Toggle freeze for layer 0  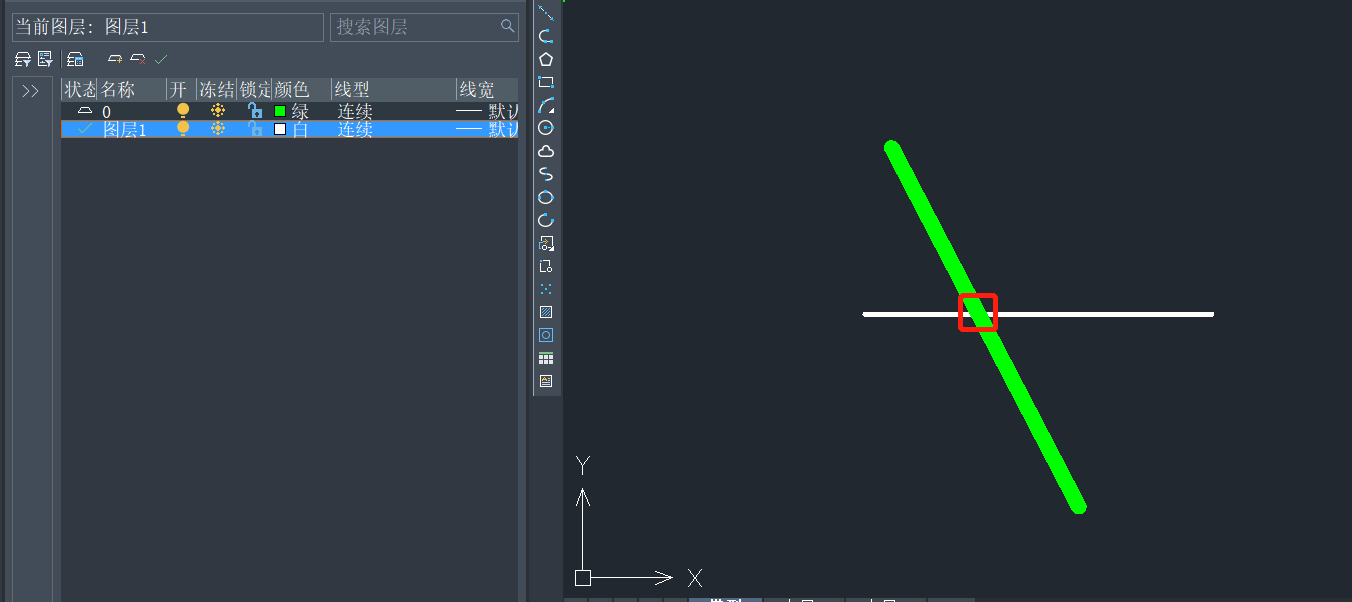218,111
